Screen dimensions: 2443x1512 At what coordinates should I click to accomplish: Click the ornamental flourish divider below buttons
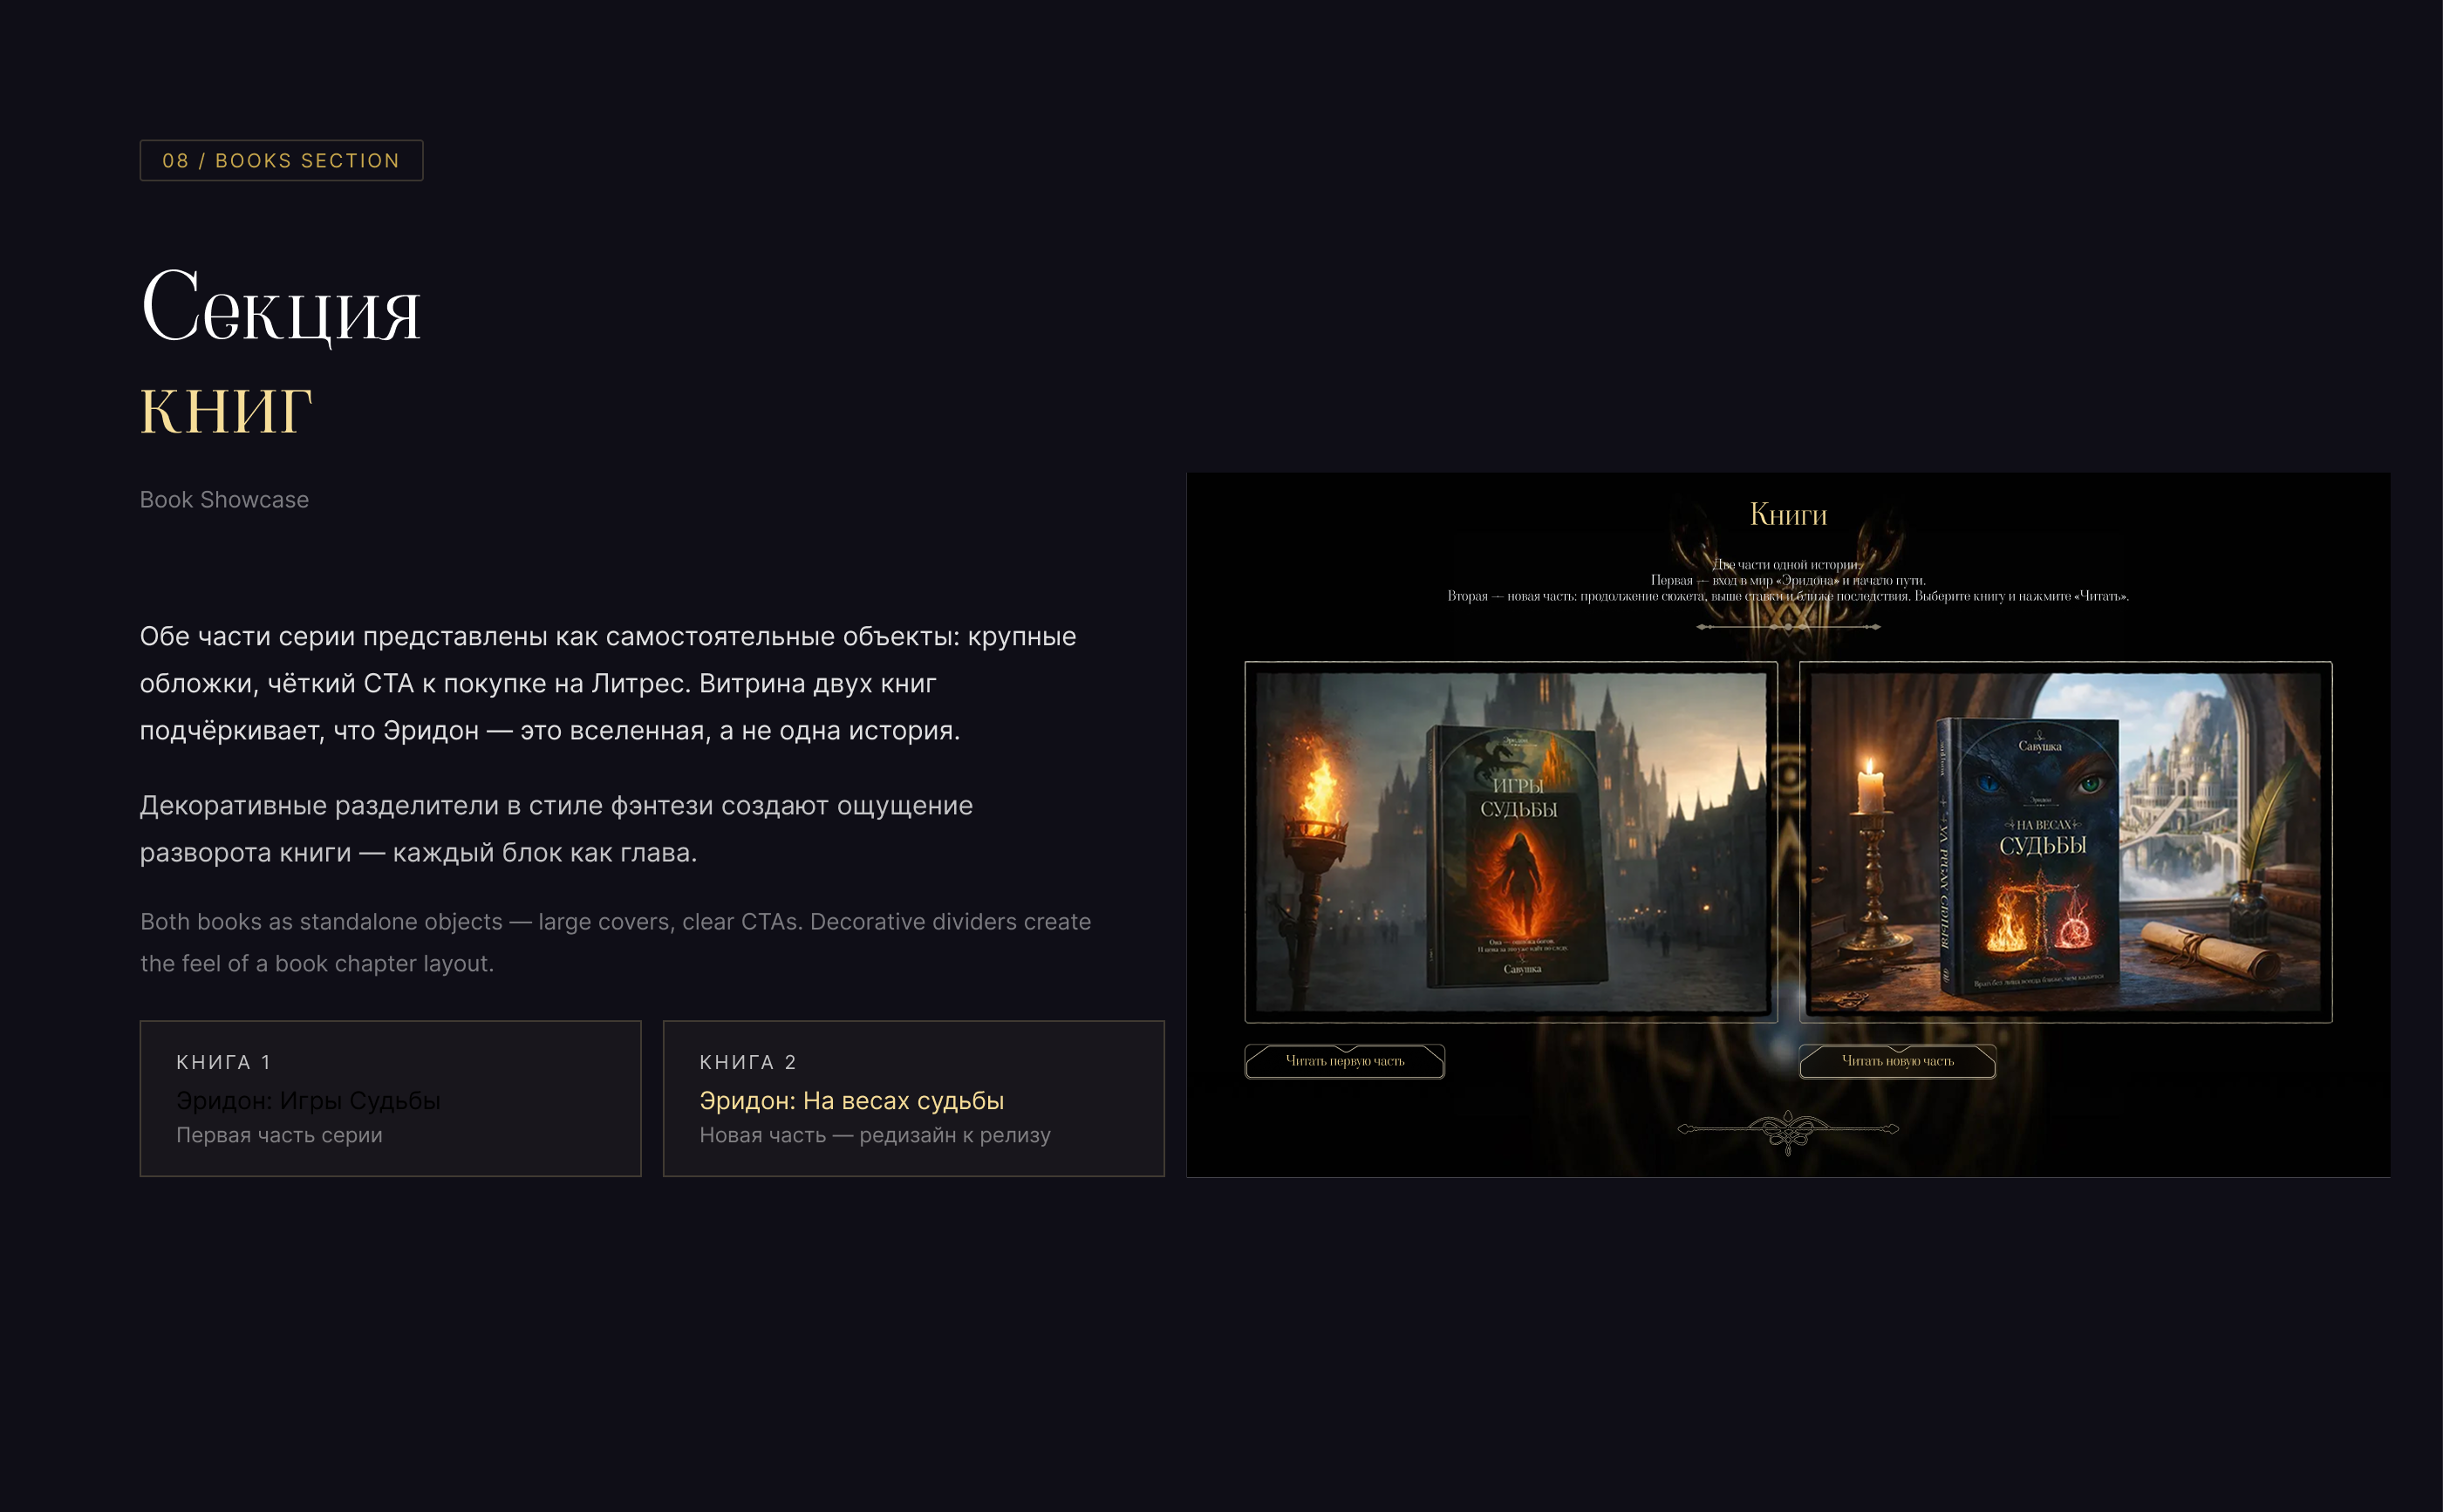tap(1788, 1130)
